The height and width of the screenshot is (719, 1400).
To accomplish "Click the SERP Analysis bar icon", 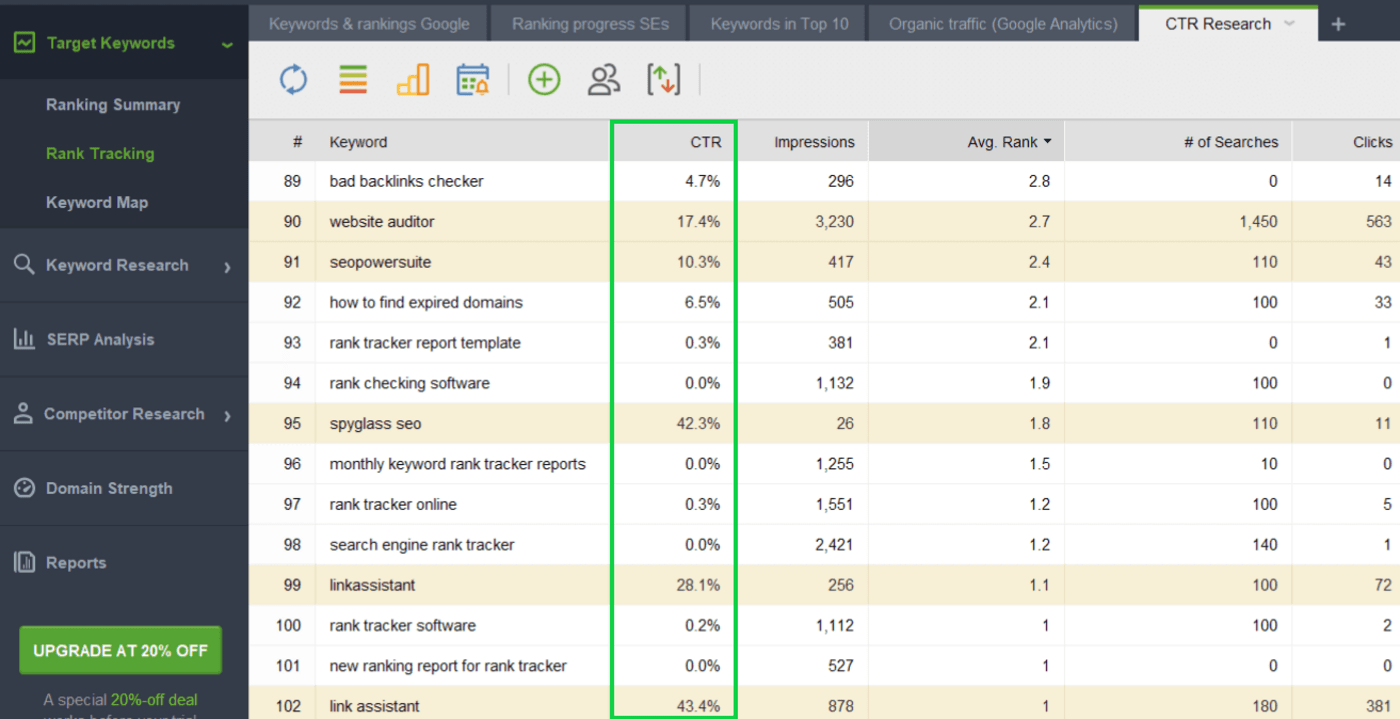I will (x=24, y=339).
